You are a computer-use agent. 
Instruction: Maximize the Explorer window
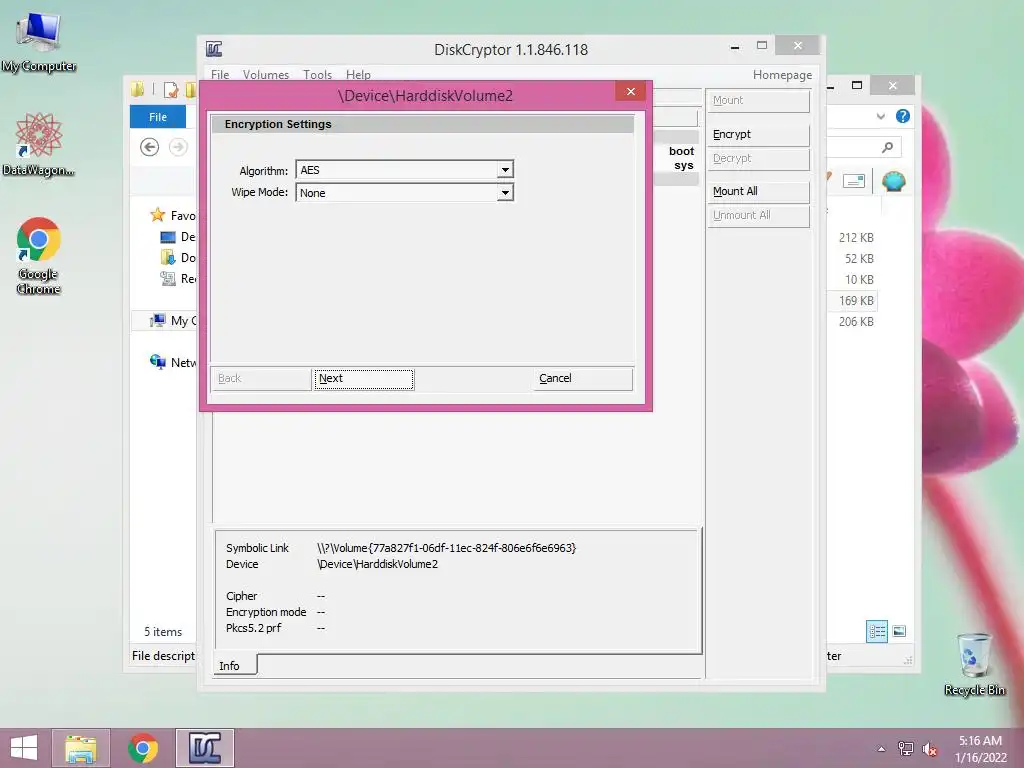click(857, 86)
